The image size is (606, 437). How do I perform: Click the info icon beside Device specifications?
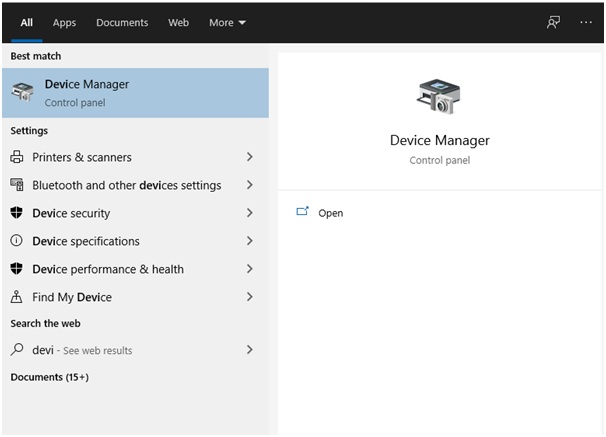click(x=17, y=240)
